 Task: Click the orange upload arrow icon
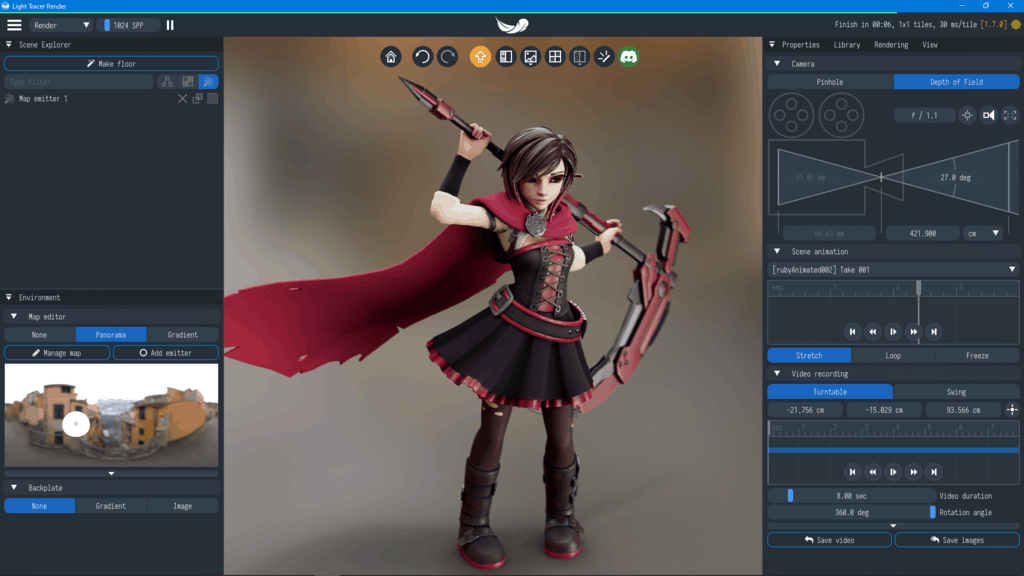tap(480, 57)
